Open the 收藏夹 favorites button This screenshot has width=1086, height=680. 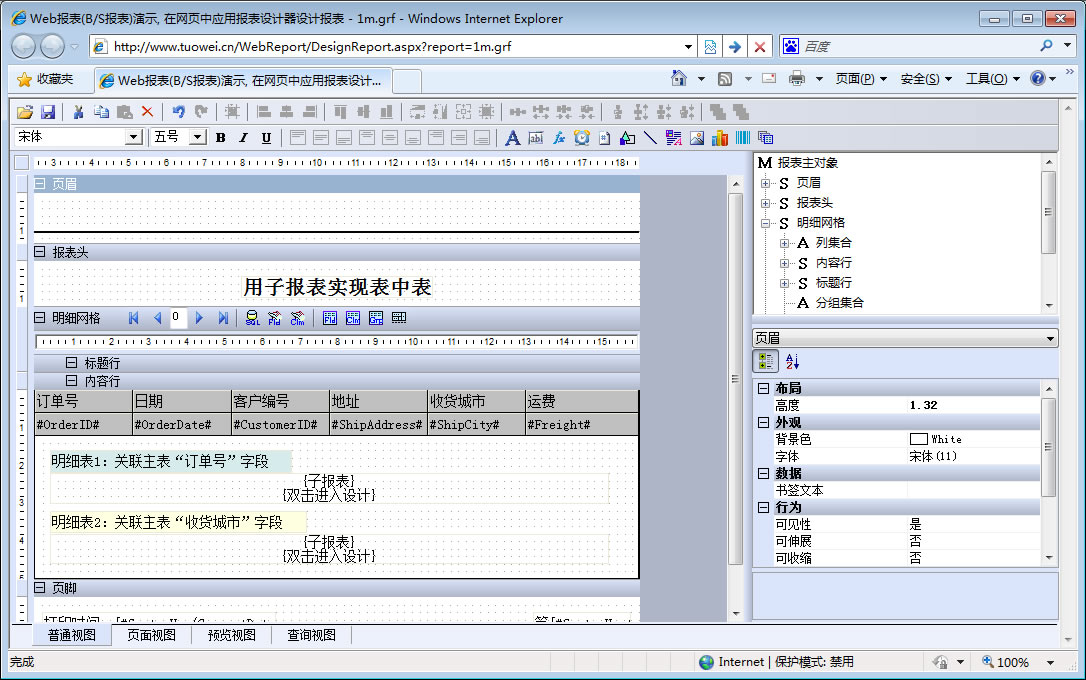[46, 79]
